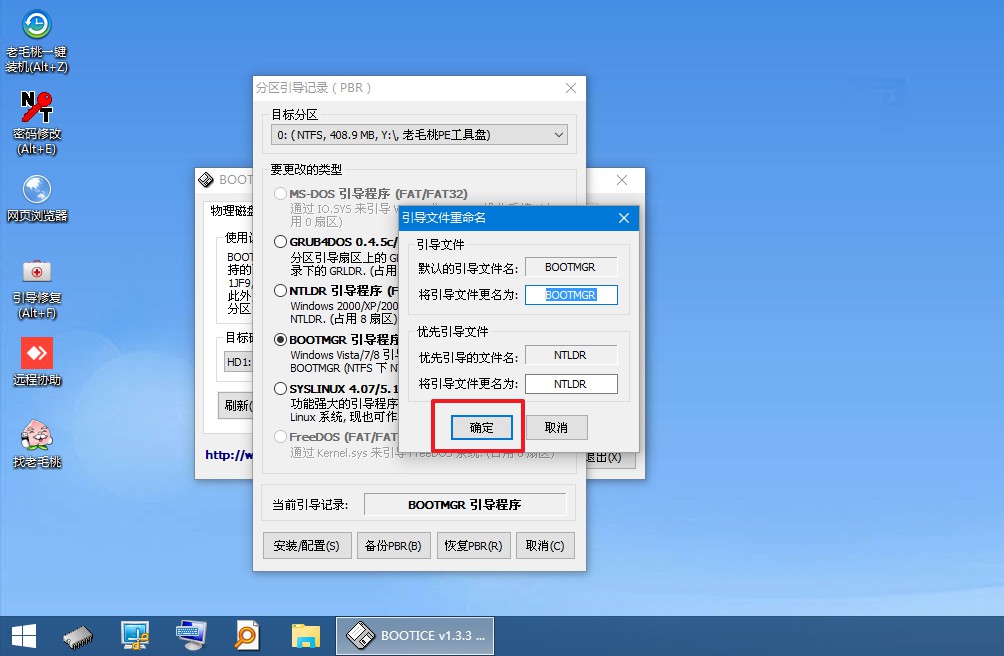Click the HD1 target disk dropdown in BOOTICE
This screenshot has height=656, width=1004.
click(x=238, y=362)
